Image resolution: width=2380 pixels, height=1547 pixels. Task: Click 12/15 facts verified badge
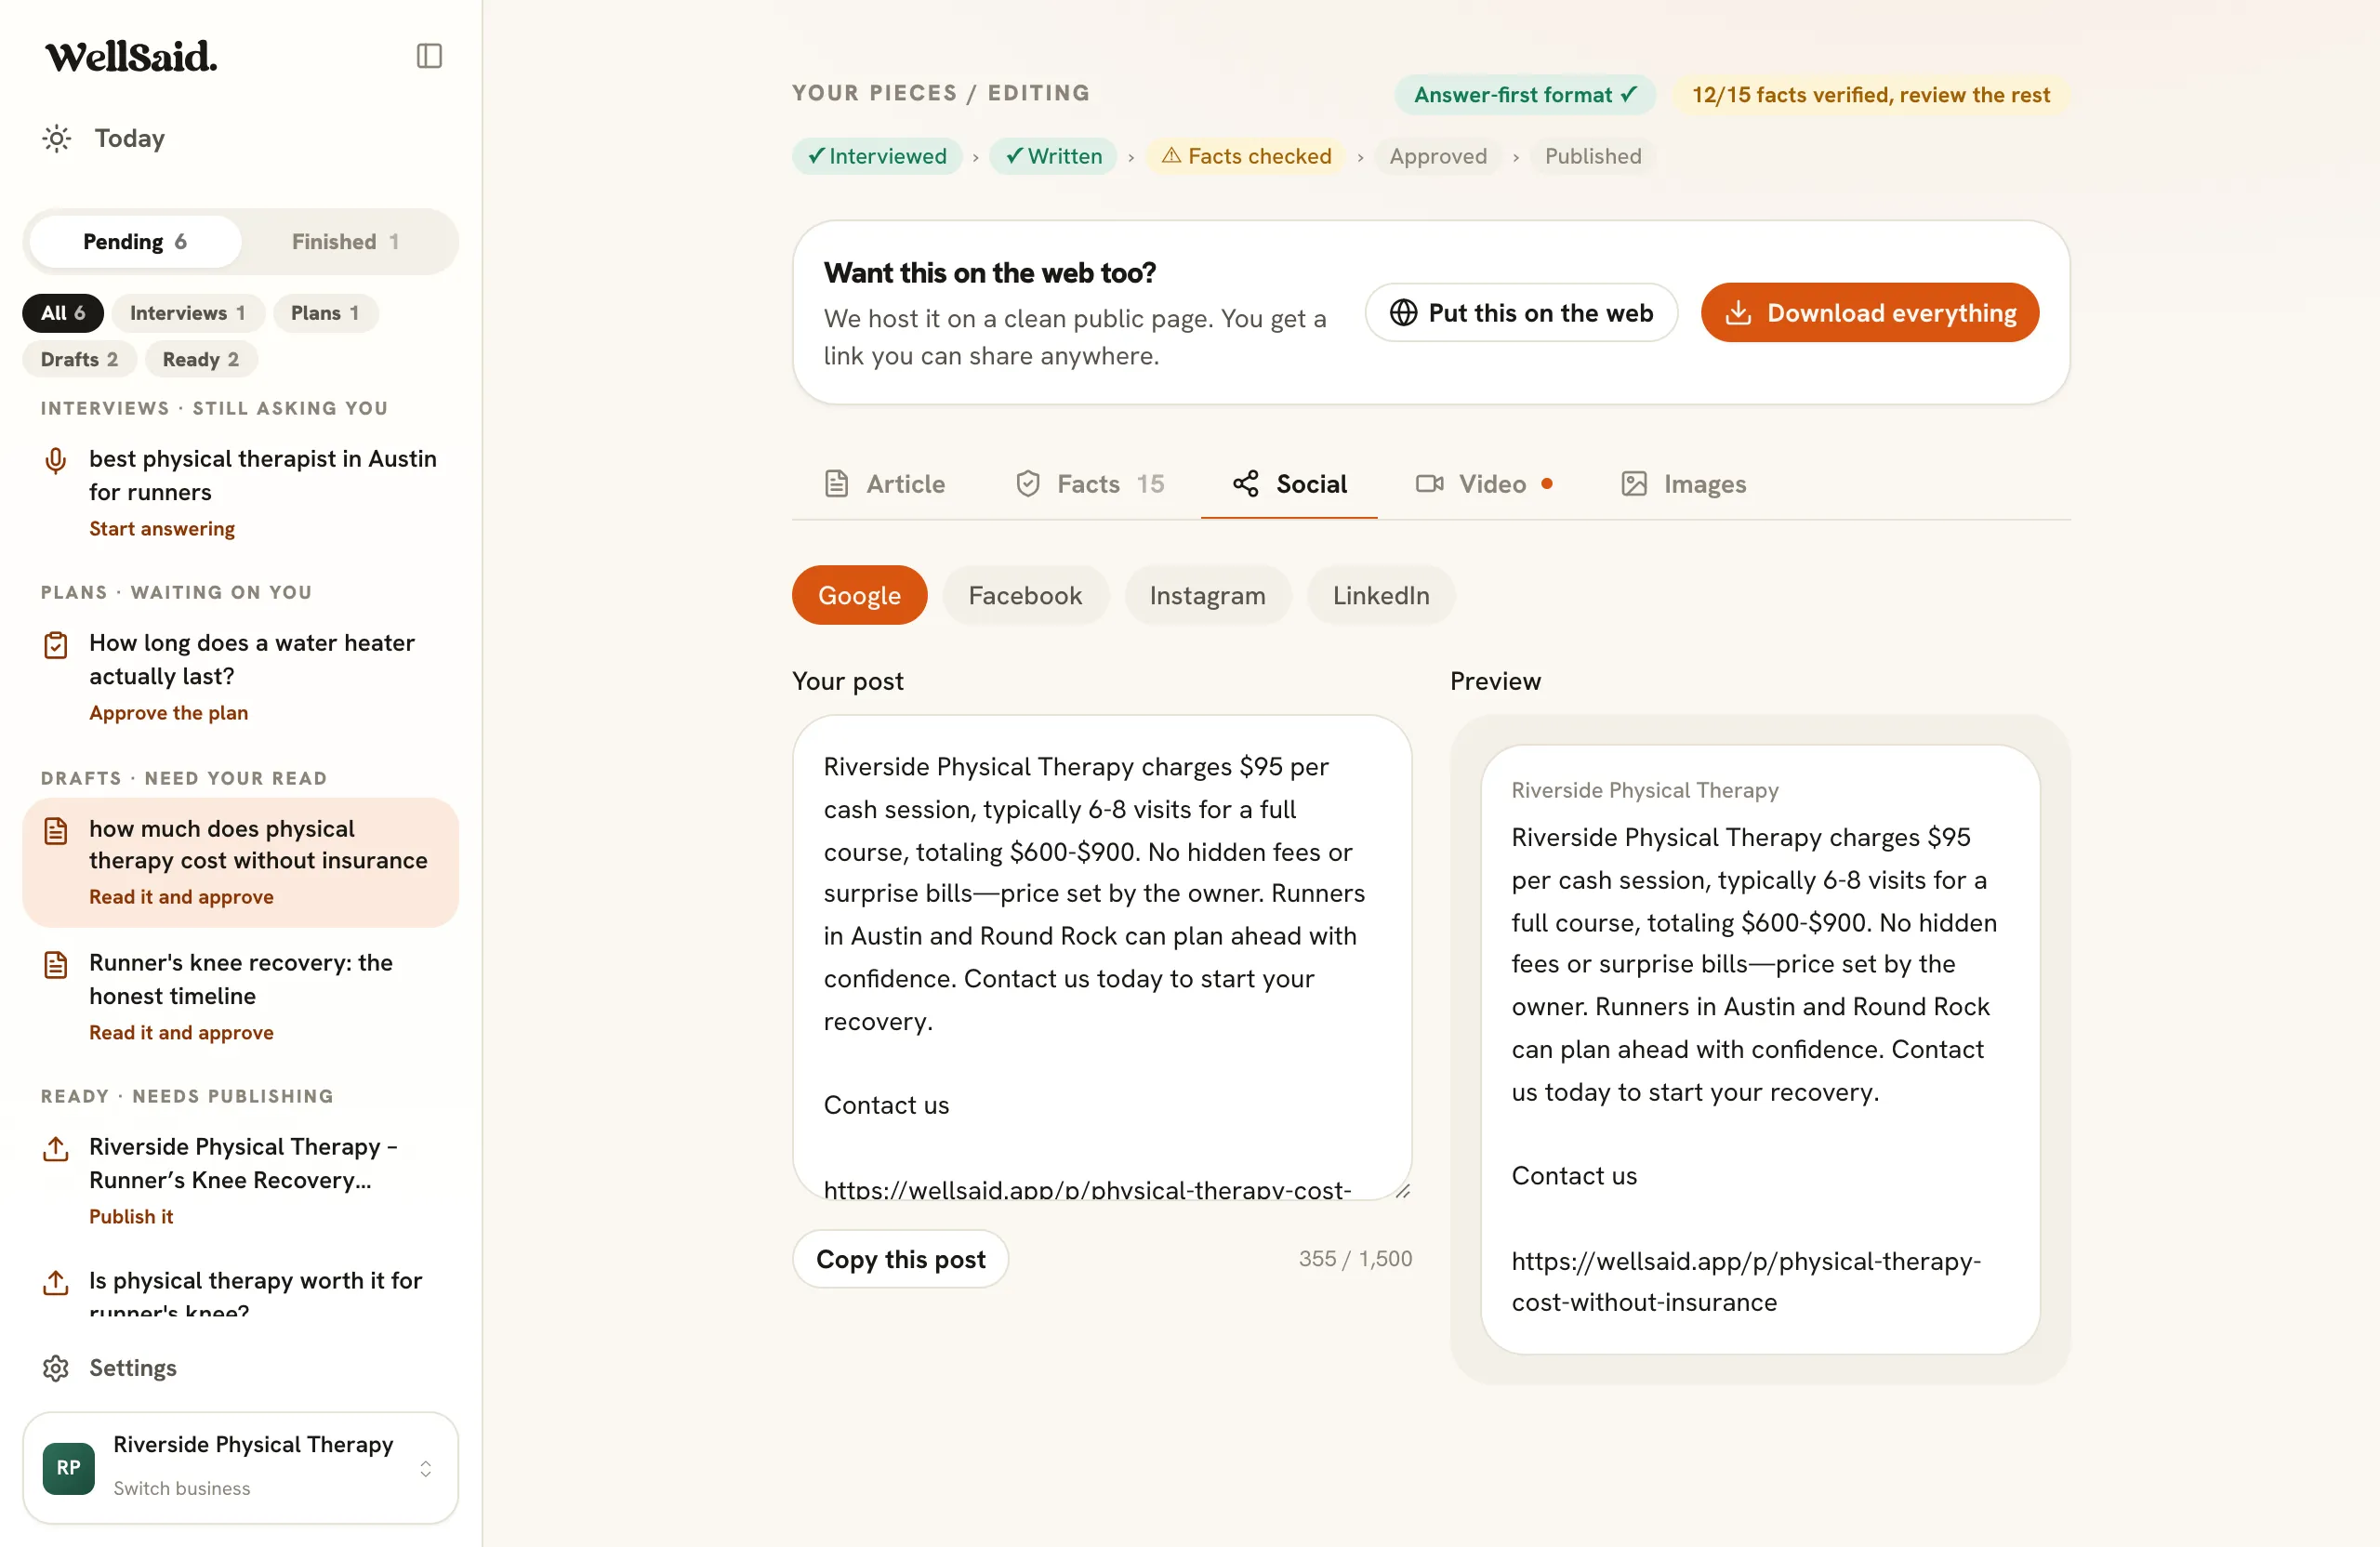click(1871, 95)
